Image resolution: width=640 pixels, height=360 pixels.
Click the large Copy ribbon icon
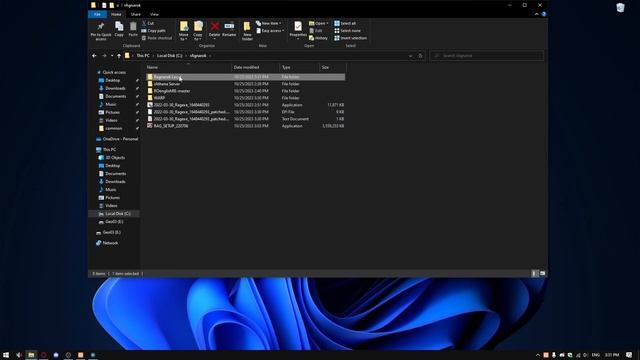coord(119,29)
